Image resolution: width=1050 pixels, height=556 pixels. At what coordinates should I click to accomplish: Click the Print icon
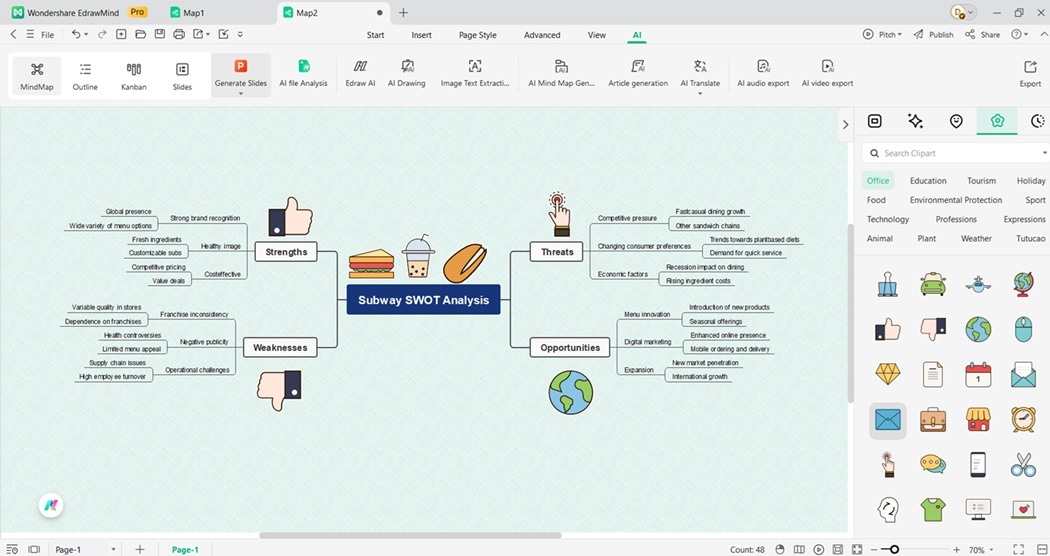point(178,34)
